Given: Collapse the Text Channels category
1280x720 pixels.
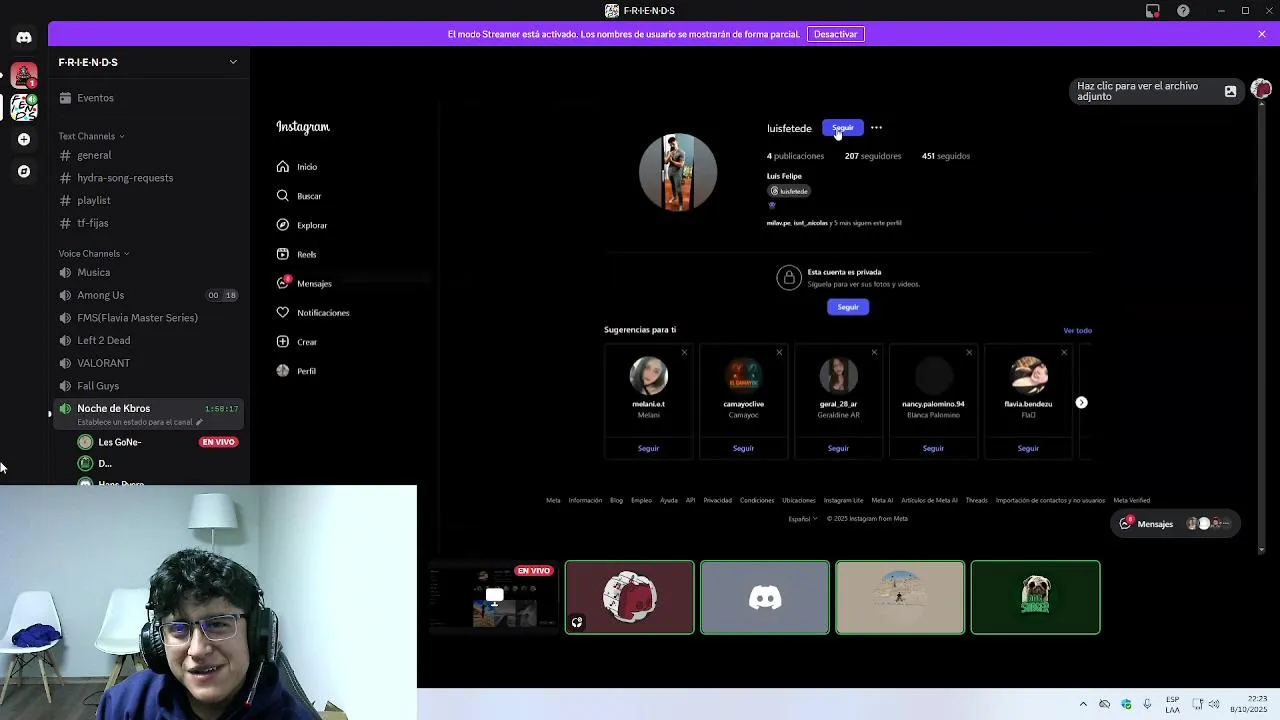Looking at the screenshot, I should [x=91, y=136].
